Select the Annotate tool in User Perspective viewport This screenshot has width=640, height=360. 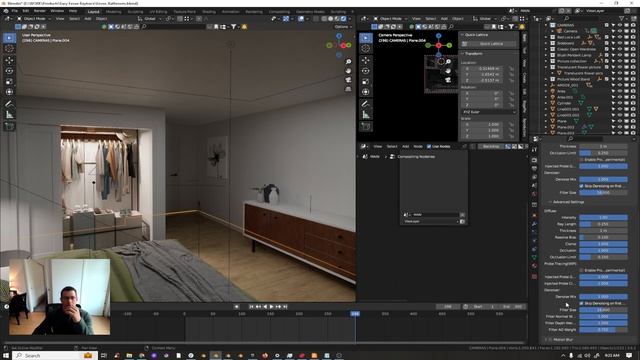tap(9, 104)
